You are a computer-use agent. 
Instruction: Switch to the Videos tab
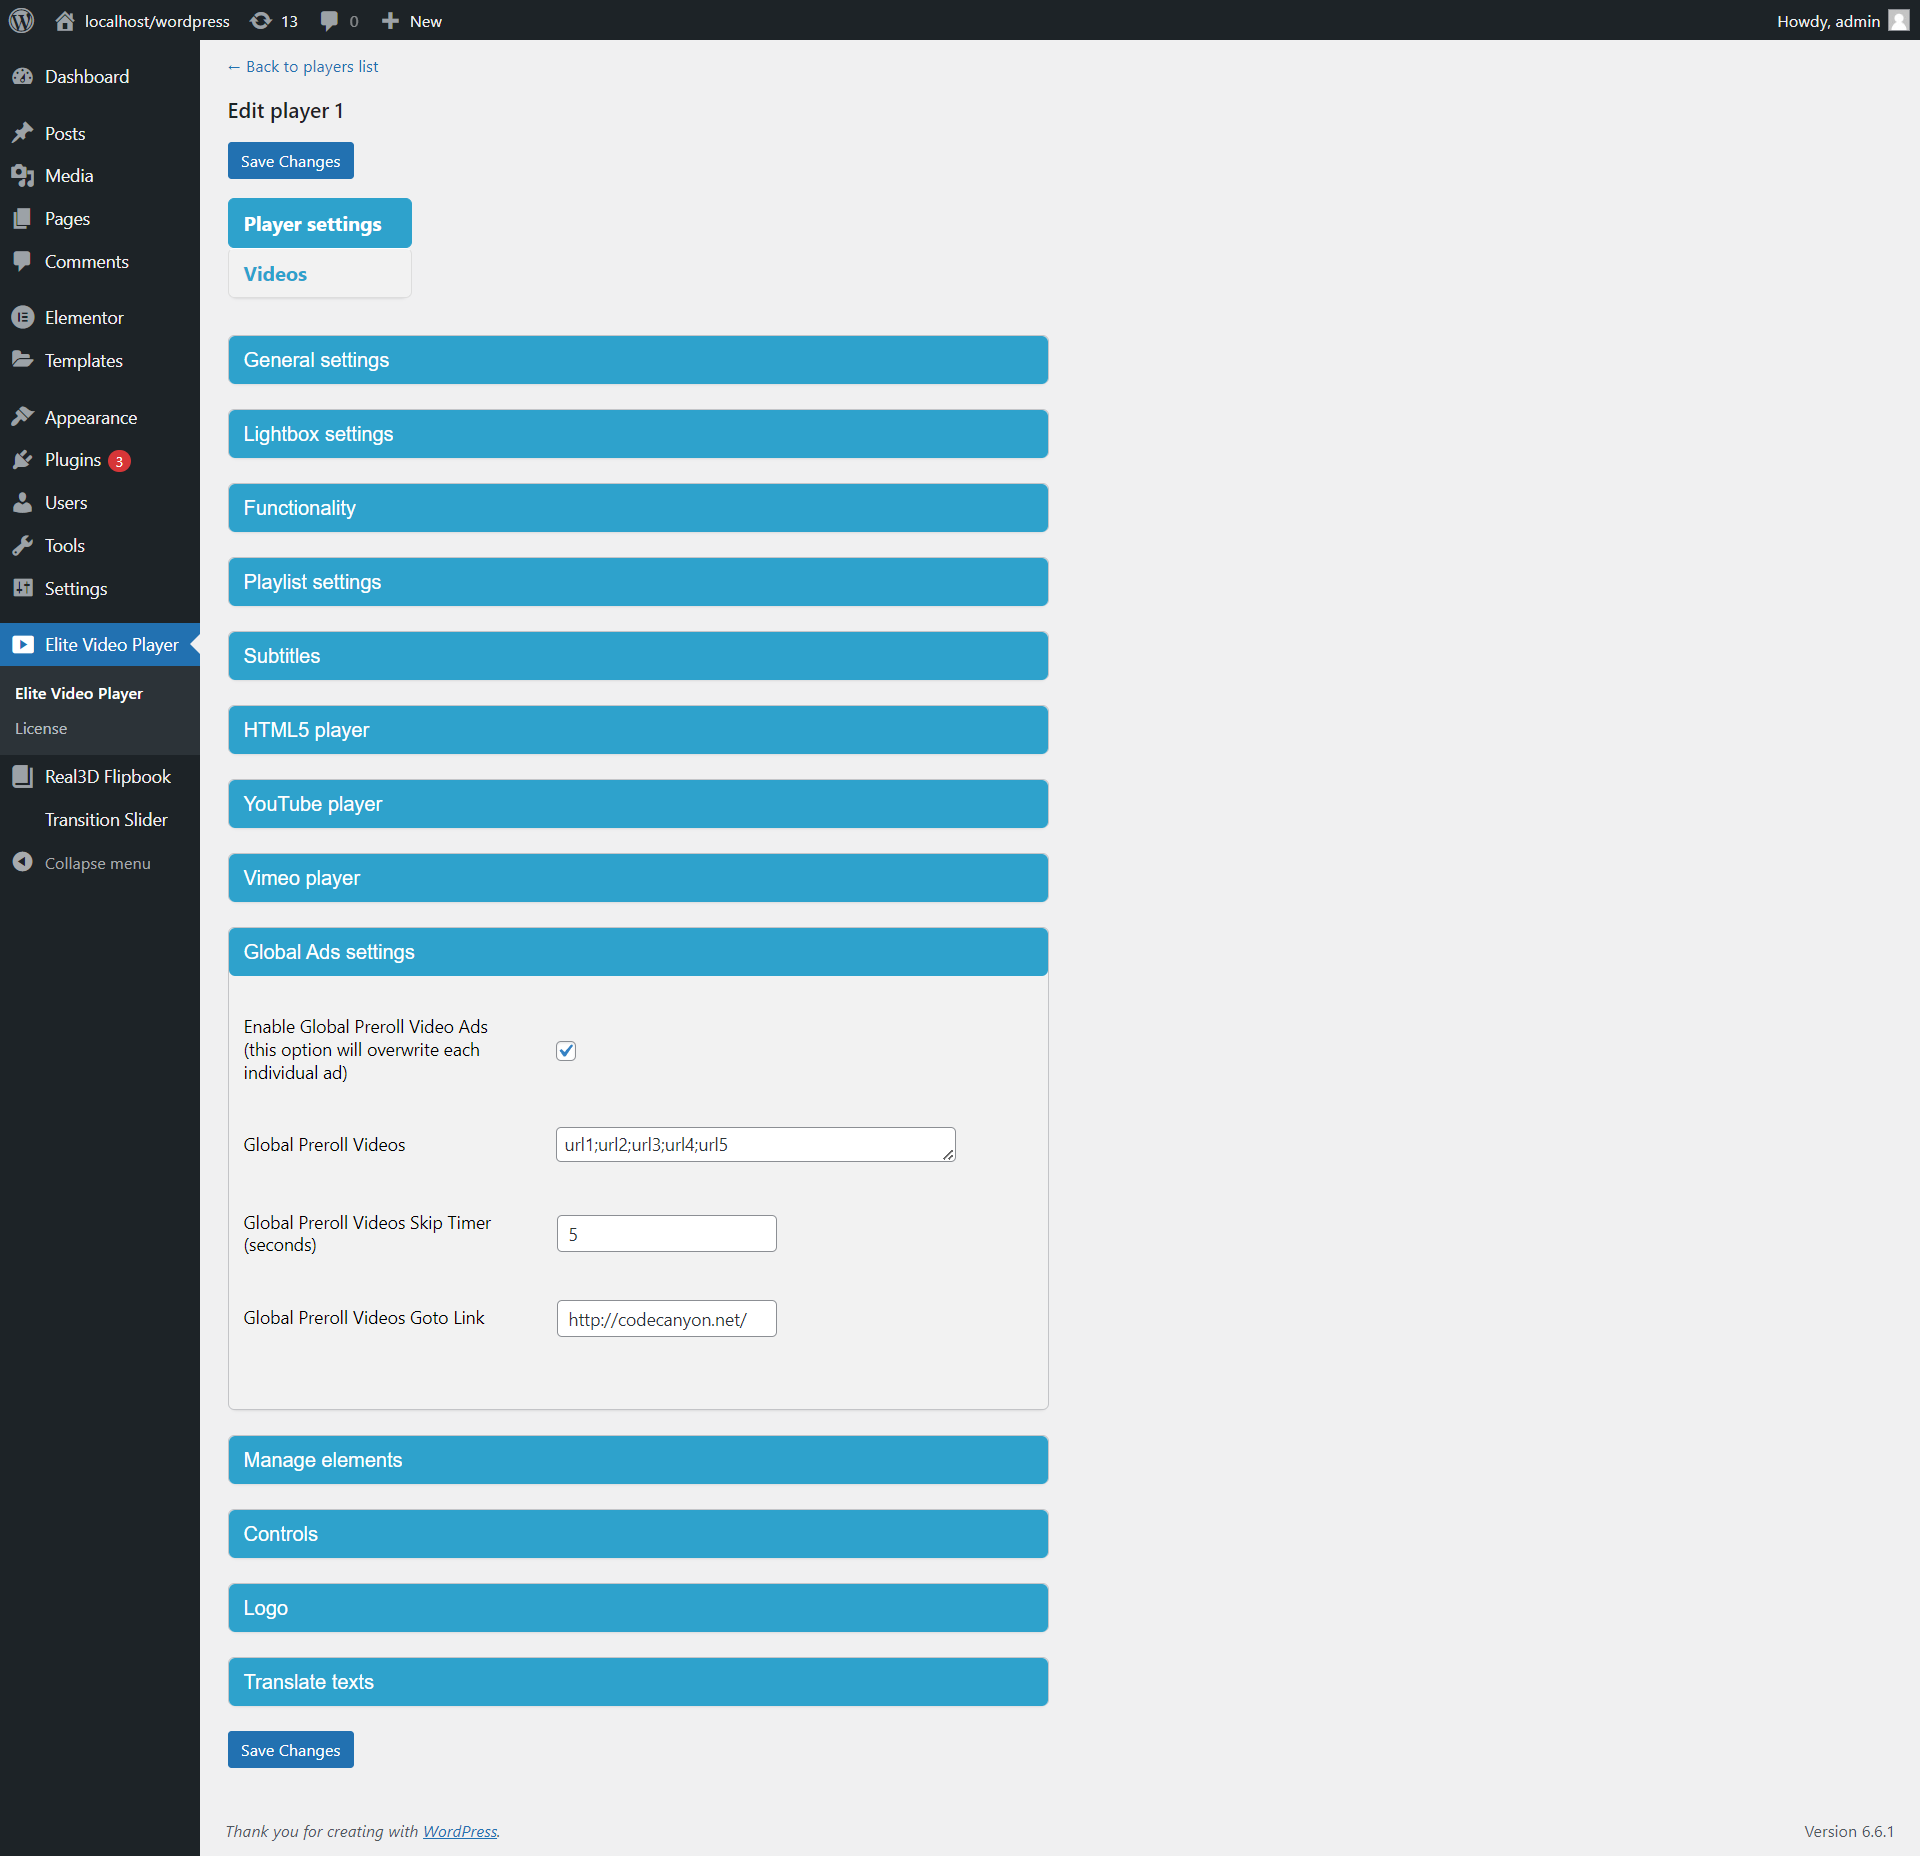[276, 274]
